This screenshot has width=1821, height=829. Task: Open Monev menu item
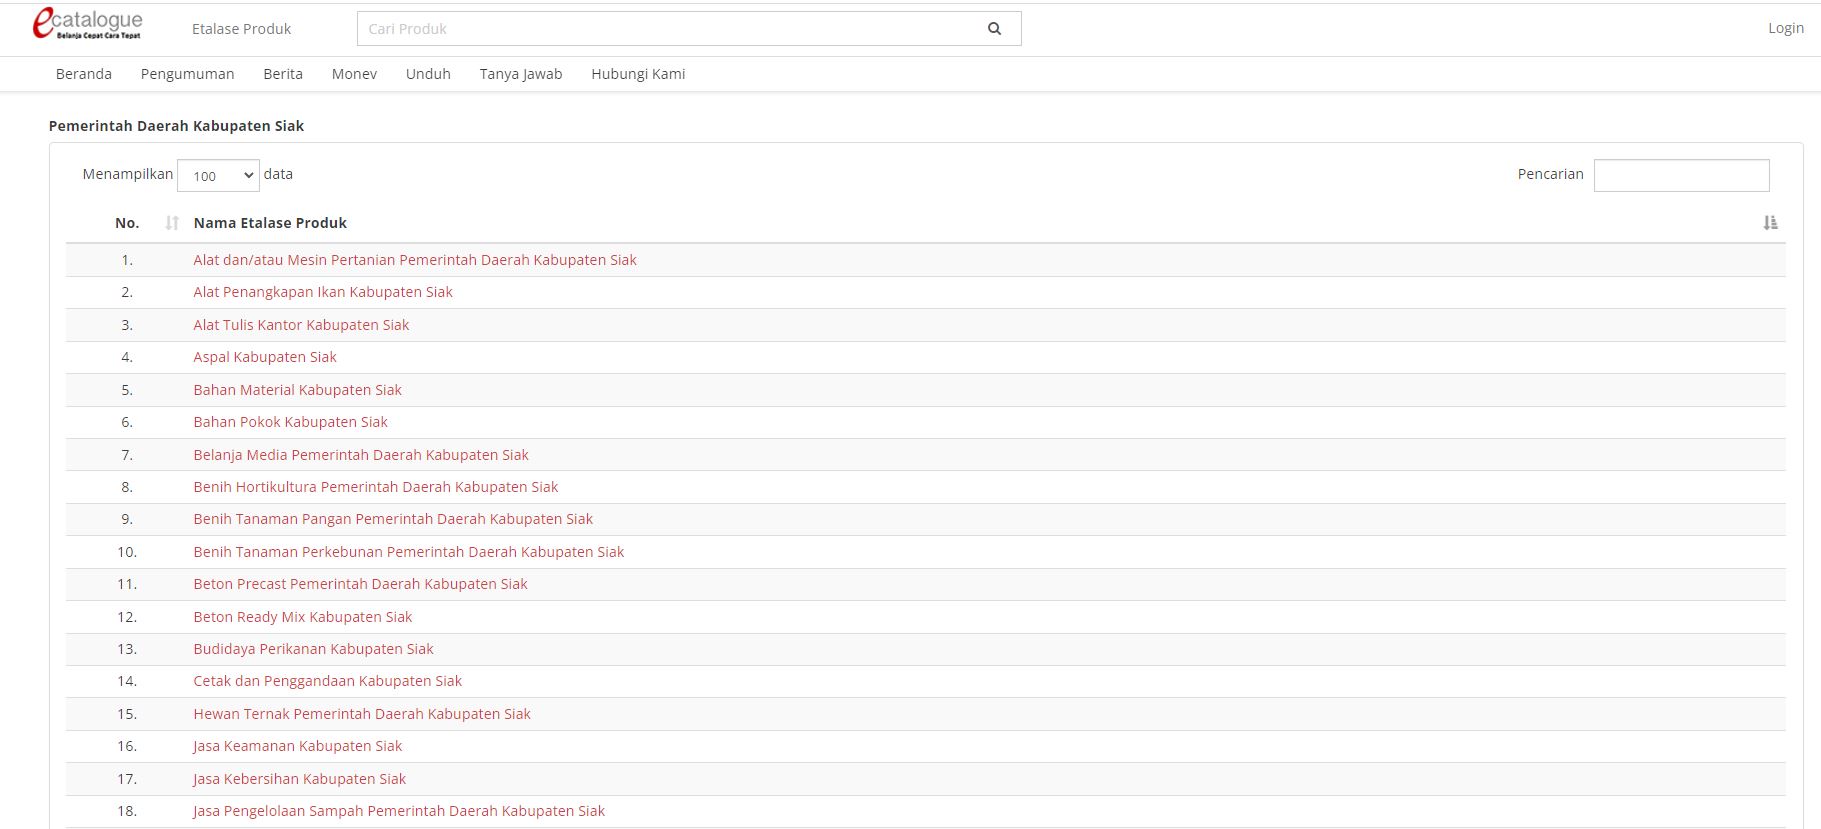[354, 74]
